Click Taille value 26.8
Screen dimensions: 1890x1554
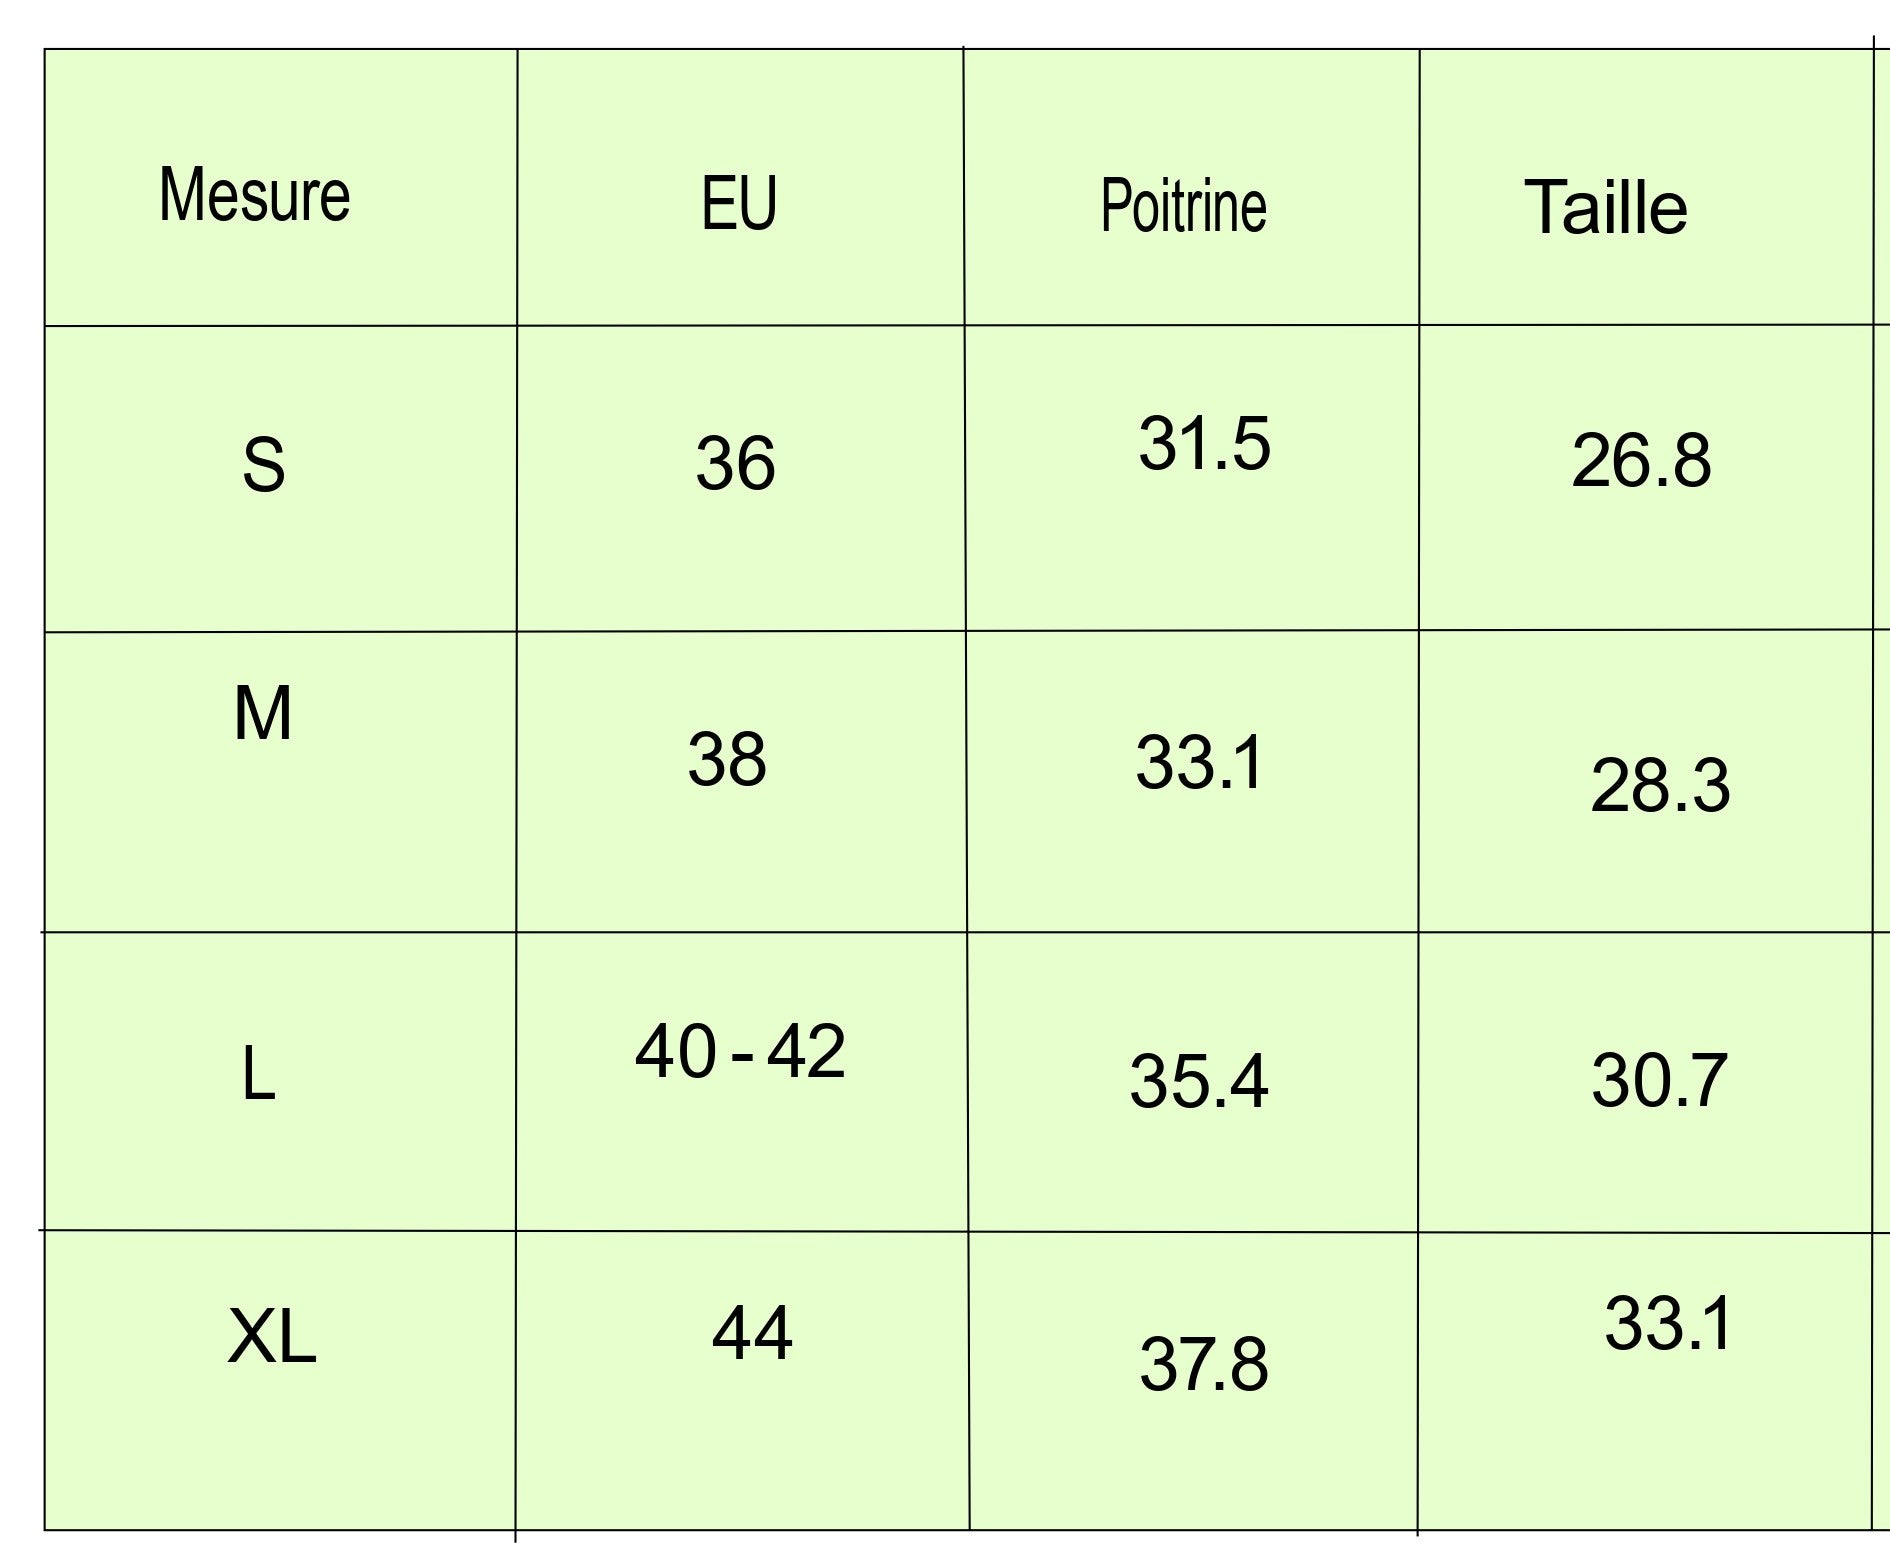(x=1641, y=461)
